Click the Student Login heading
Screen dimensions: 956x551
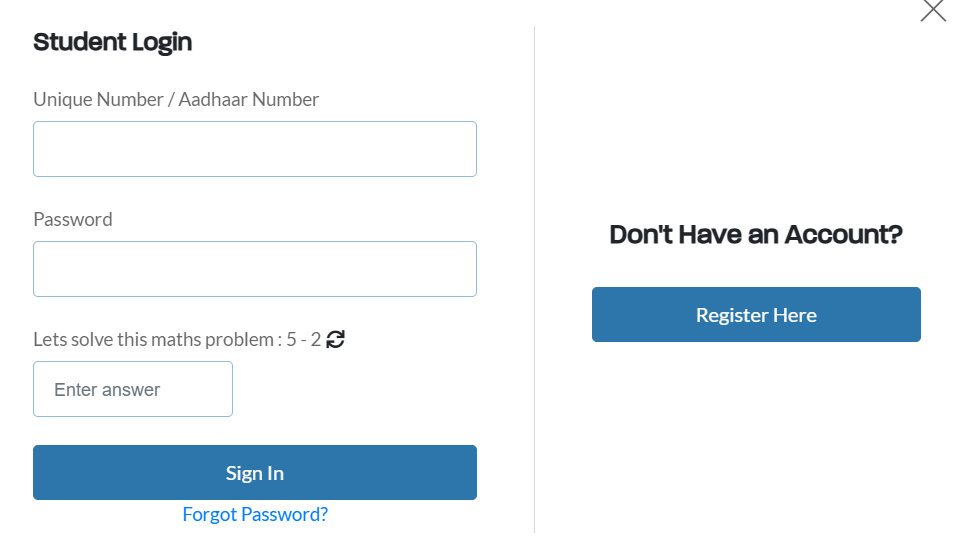pyautogui.click(x=112, y=42)
